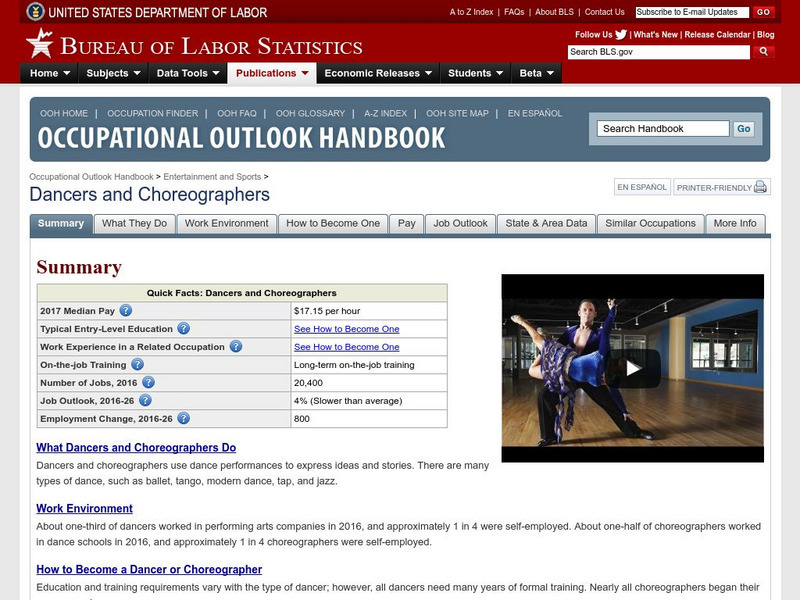Screen dimensions: 800x600
Task: Open the Work Environment tab
Action: click(227, 223)
